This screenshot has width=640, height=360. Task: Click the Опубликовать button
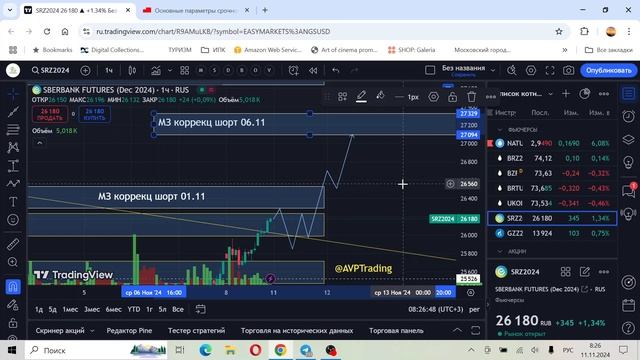[x=609, y=71]
